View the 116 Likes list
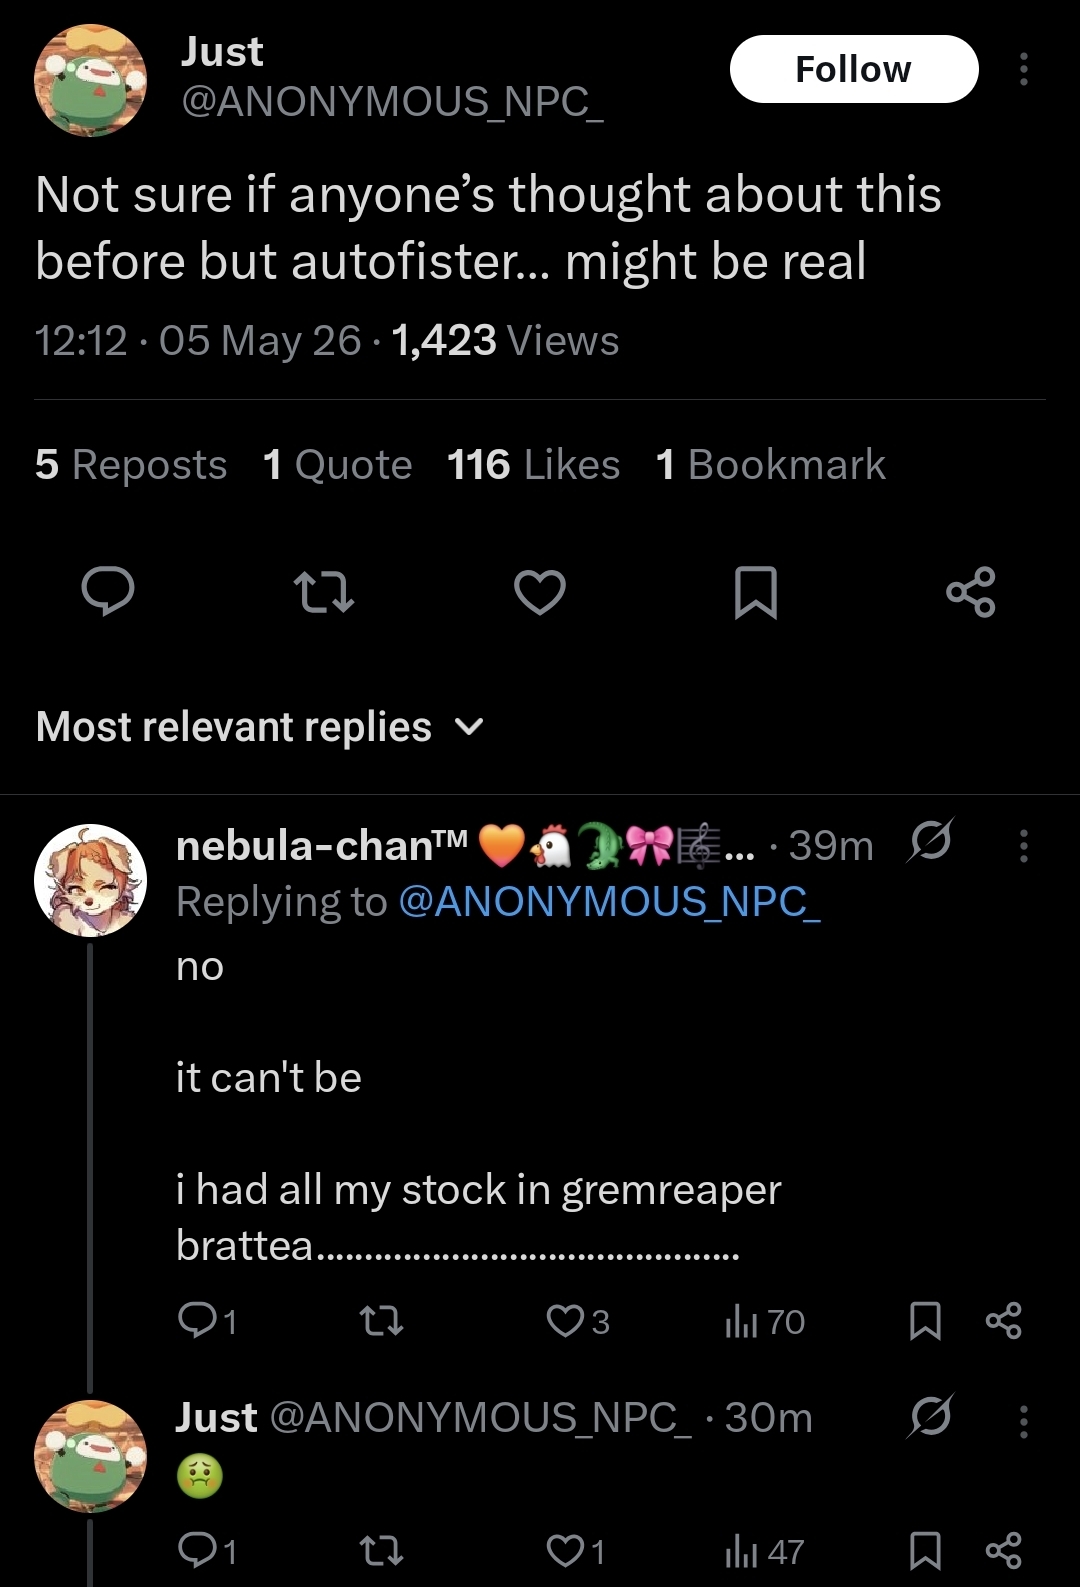The height and width of the screenshot is (1587, 1080). tap(533, 465)
